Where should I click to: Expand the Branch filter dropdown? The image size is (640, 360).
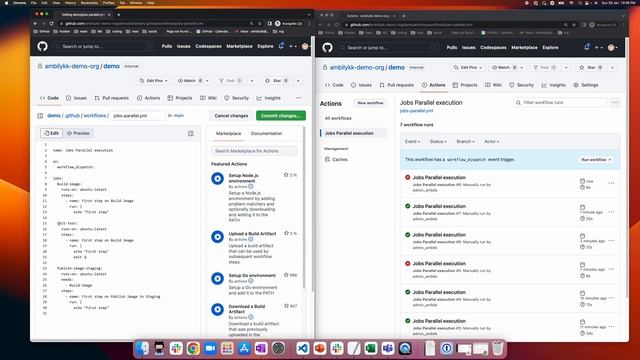tap(465, 142)
